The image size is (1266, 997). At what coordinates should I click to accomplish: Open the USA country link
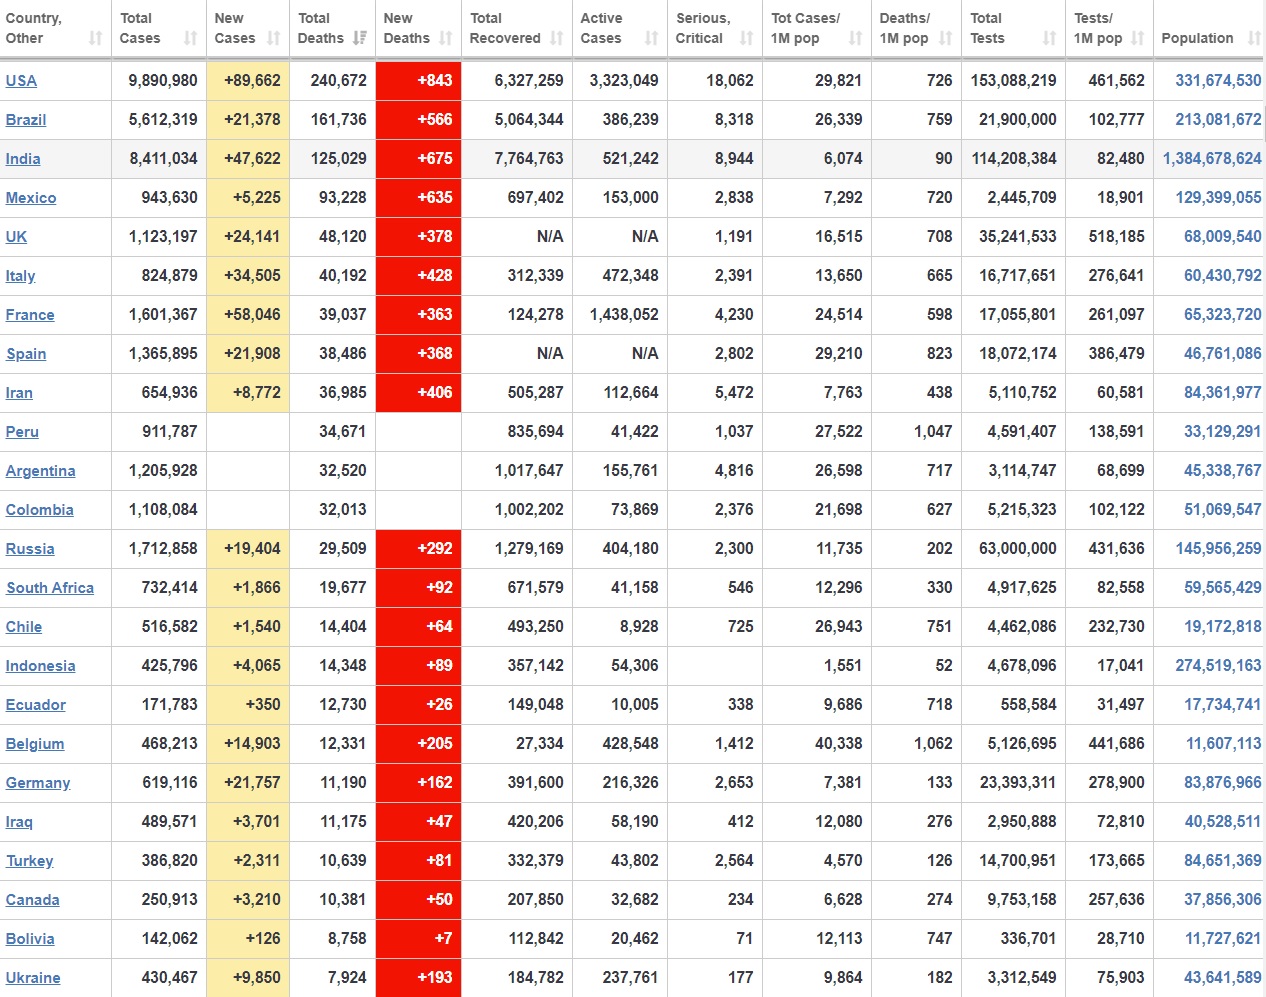pyautogui.click(x=21, y=81)
